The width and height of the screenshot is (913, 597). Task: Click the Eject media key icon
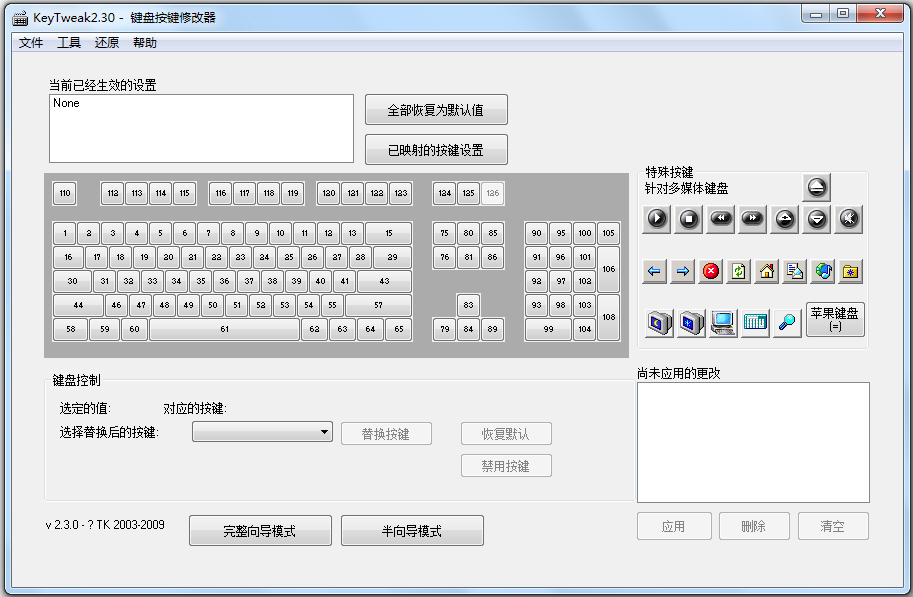(817, 189)
